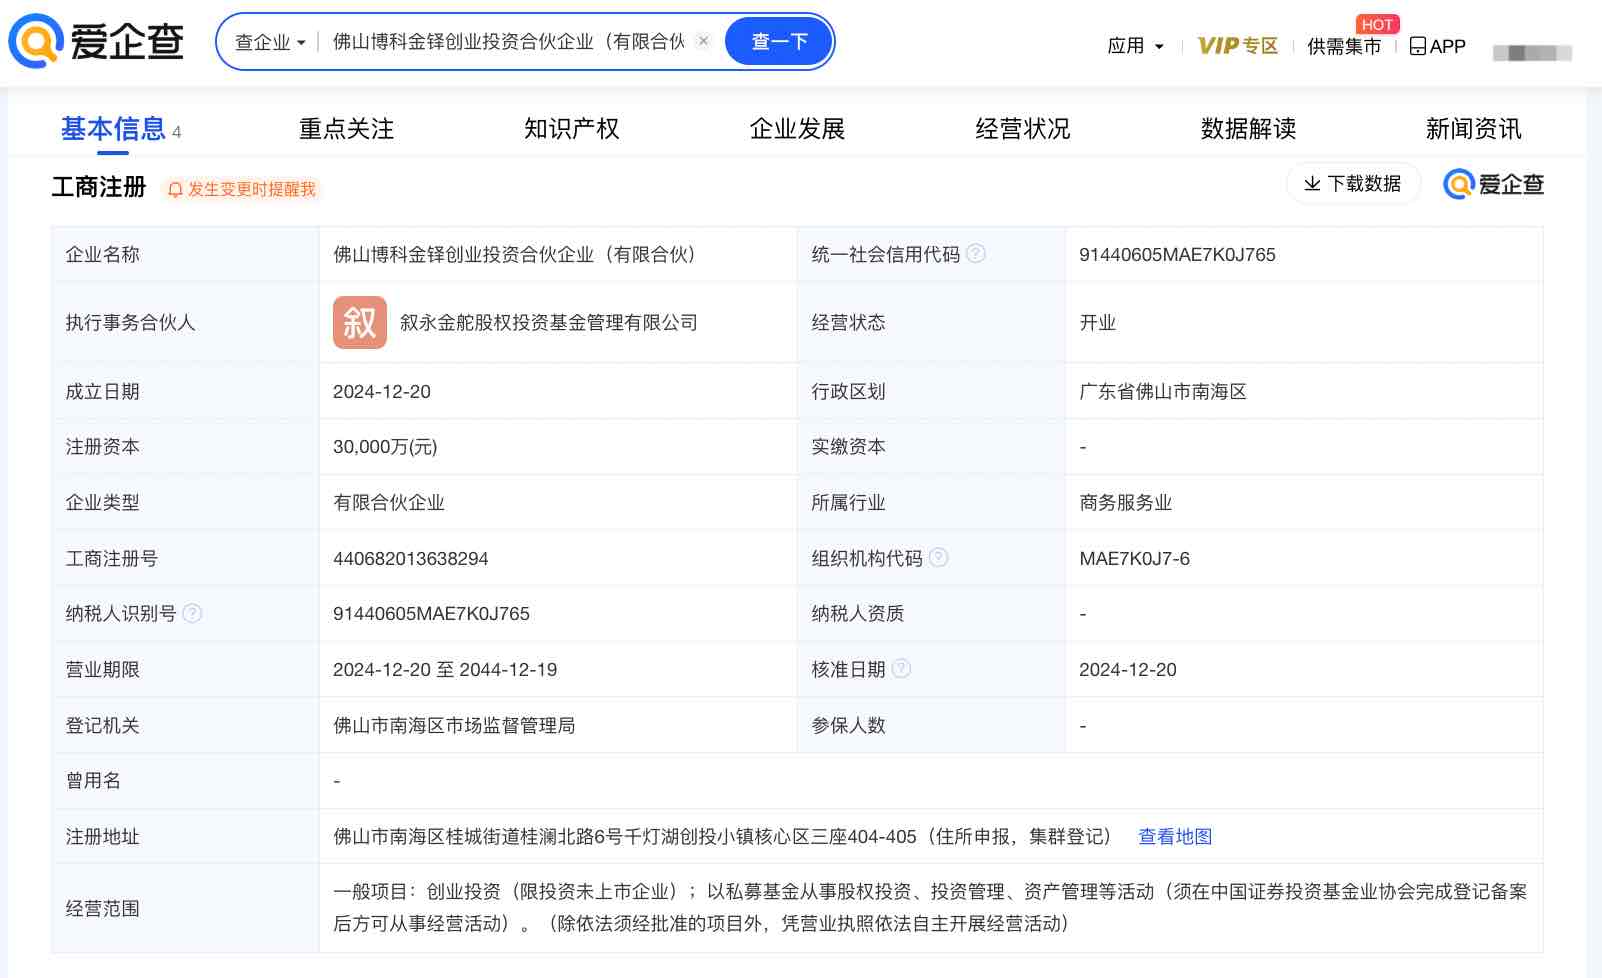Click the bell icon beside 发生变更时提醒我
The width and height of the screenshot is (1602, 978).
tap(174, 190)
